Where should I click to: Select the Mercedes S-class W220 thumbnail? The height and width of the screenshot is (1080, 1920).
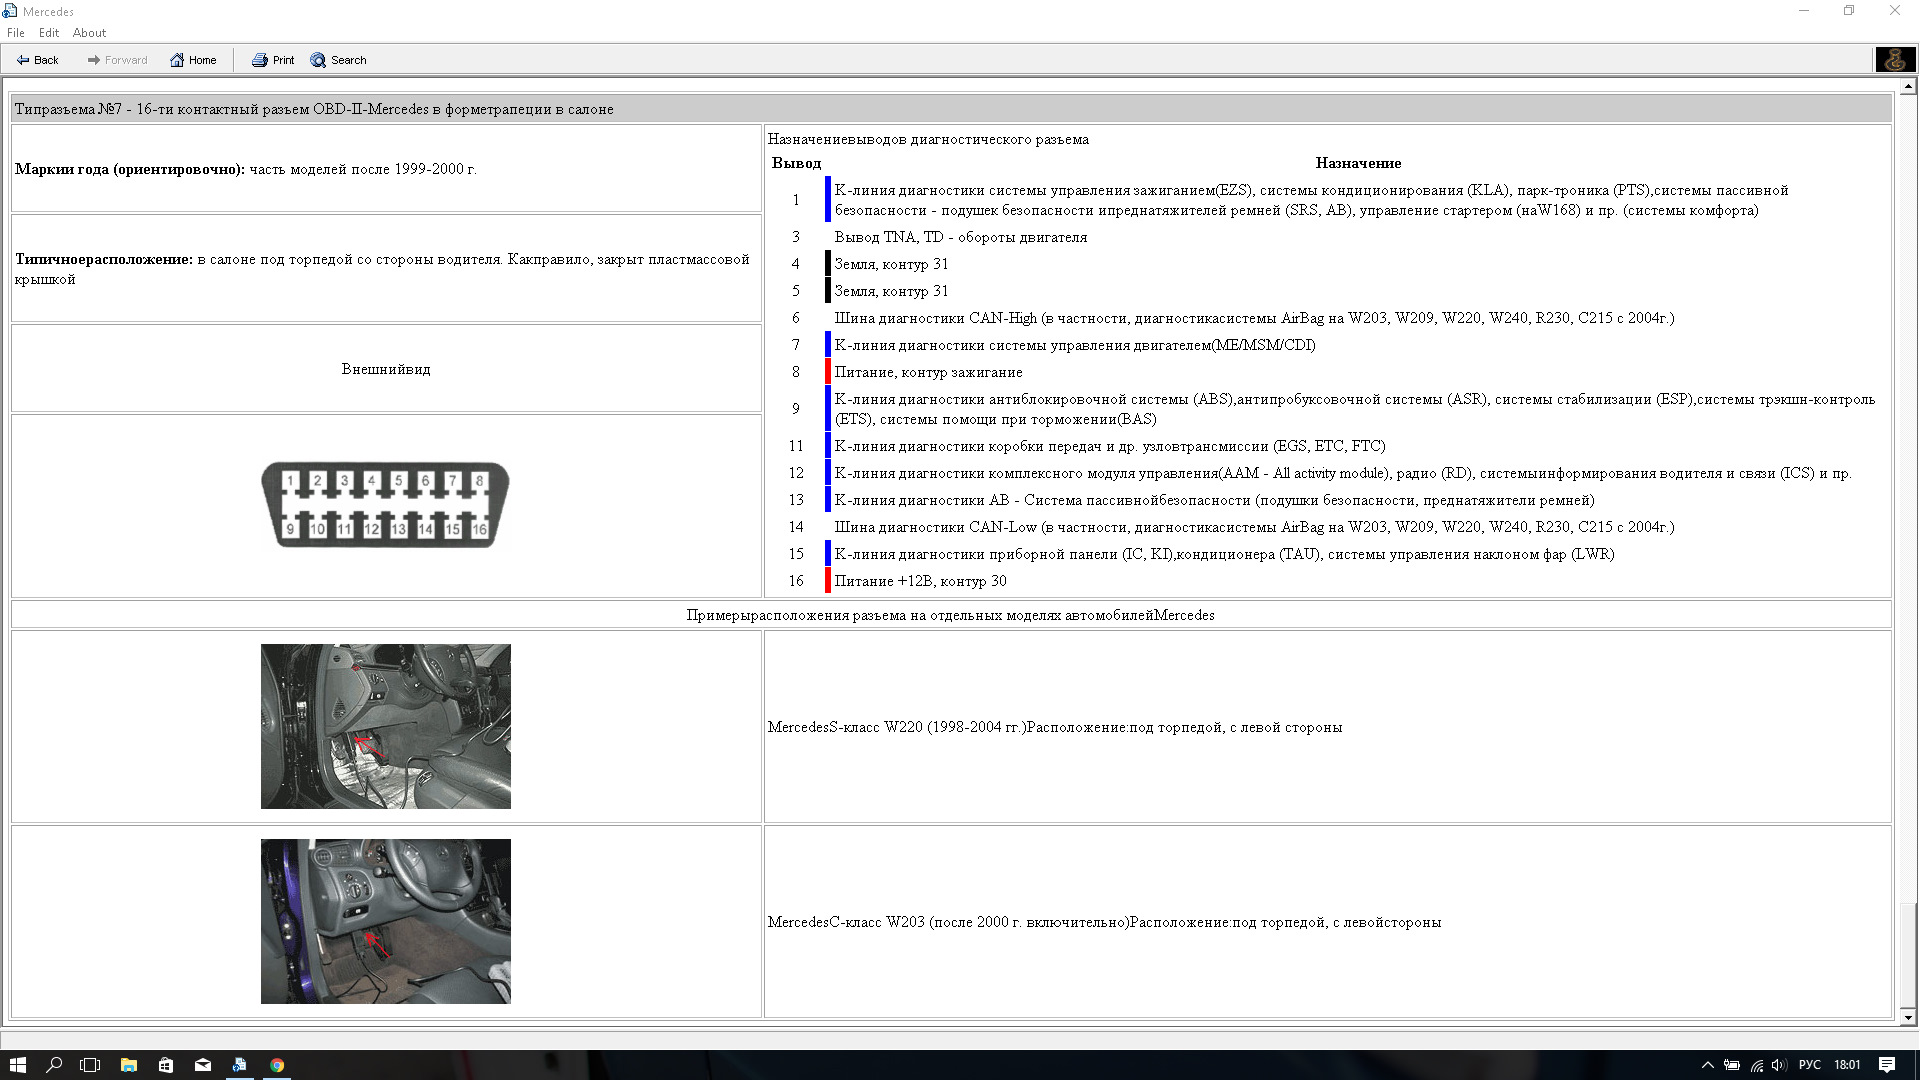pos(386,727)
